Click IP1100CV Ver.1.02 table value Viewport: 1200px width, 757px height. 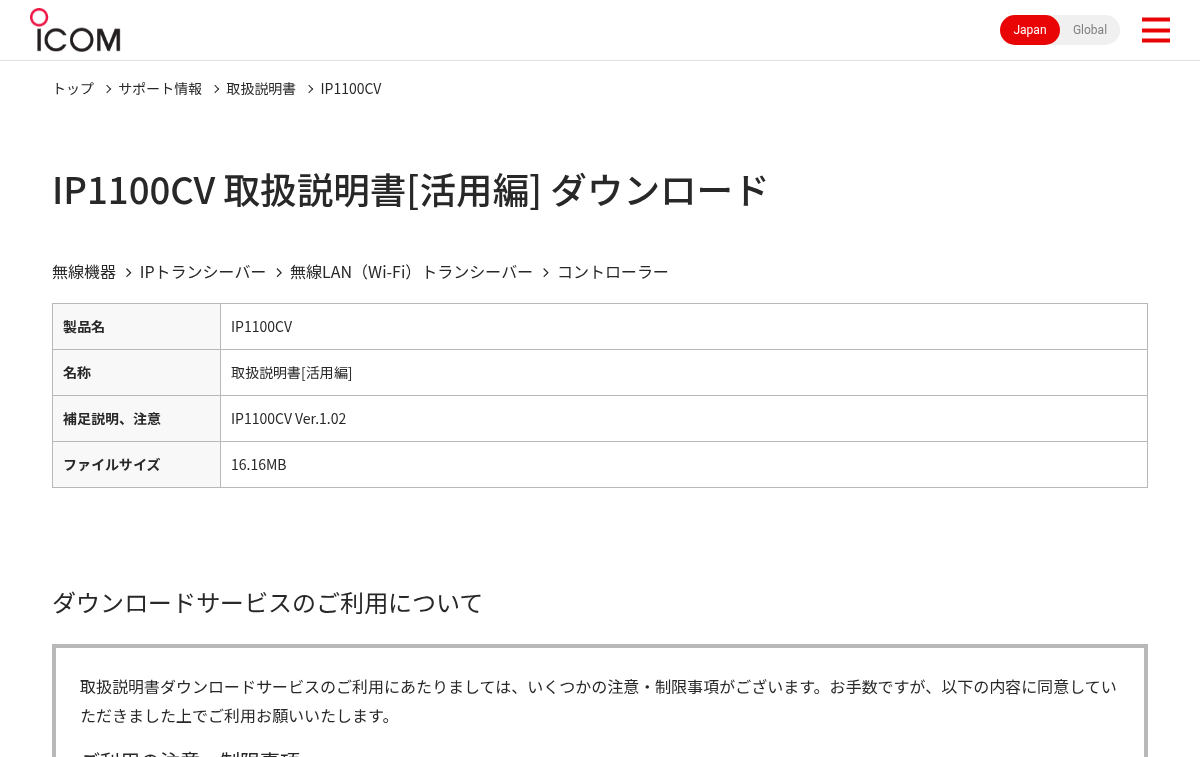289,419
